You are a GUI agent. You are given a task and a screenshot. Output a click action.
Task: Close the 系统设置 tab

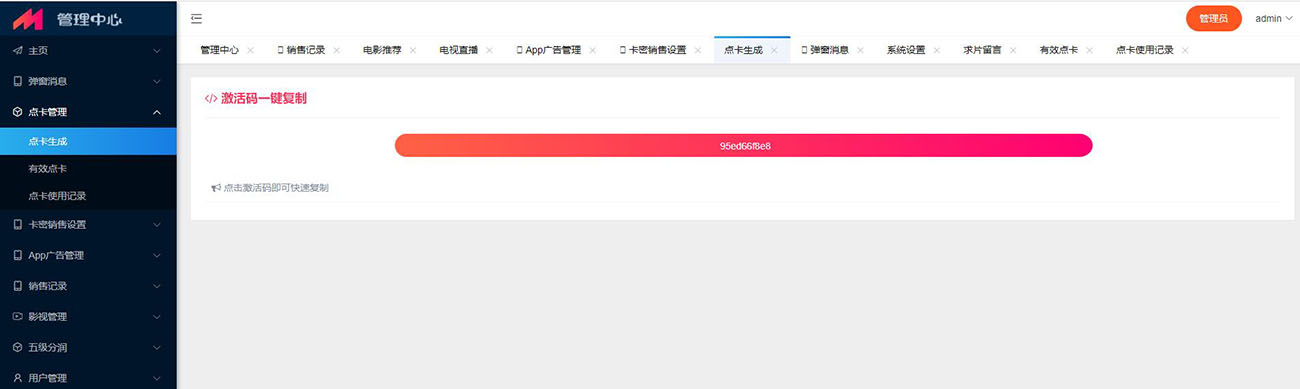pyautogui.click(x=937, y=50)
